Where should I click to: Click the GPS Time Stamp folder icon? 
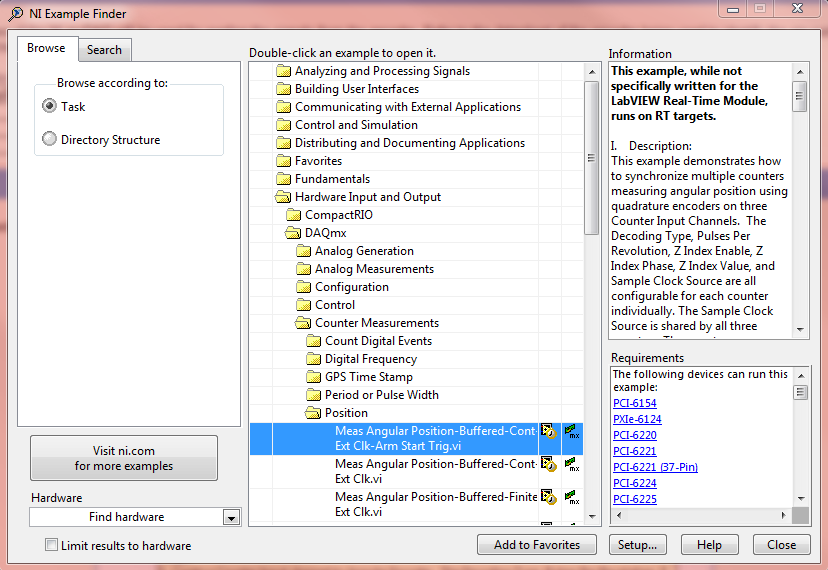tap(314, 377)
